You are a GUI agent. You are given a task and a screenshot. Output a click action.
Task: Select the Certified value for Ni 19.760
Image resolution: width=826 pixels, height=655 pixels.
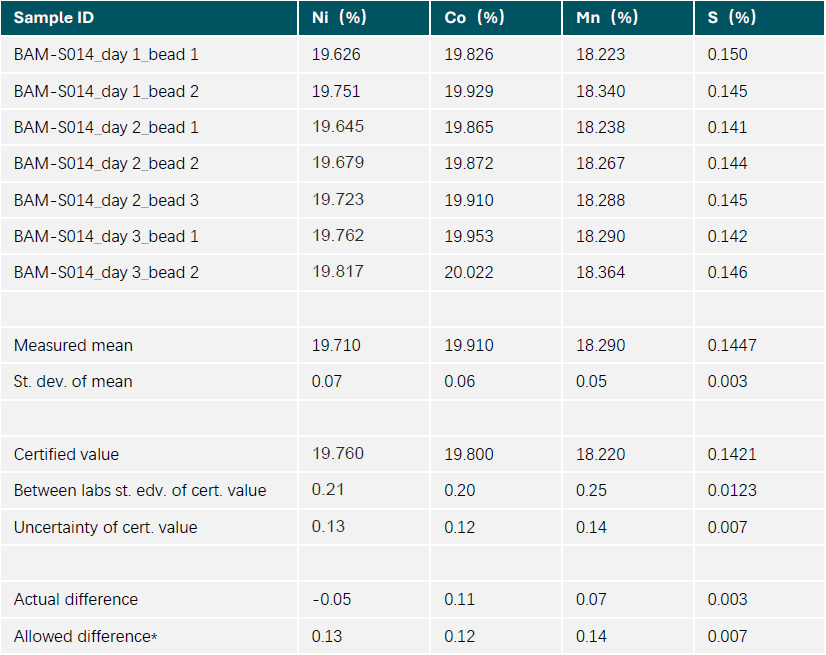(x=337, y=454)
